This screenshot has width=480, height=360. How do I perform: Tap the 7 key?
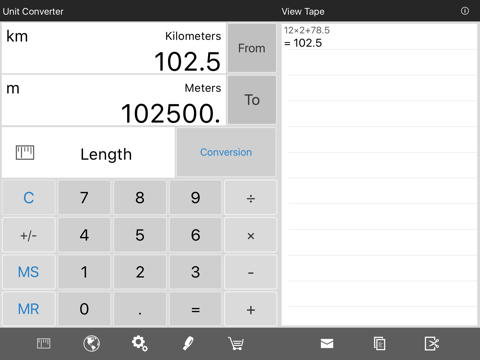(84, 197)
